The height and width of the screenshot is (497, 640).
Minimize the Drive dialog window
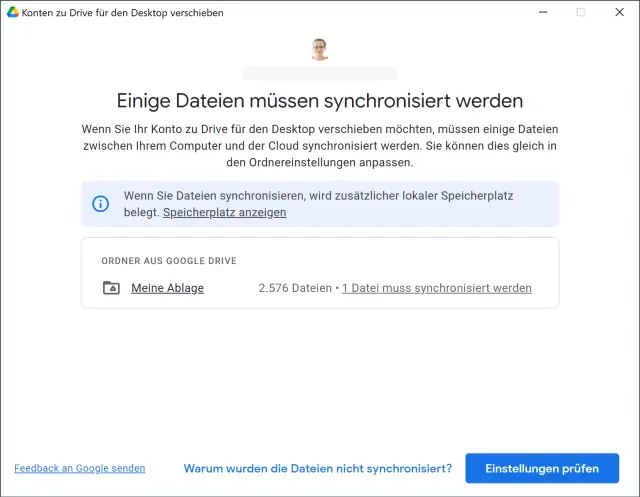[543, 12]
